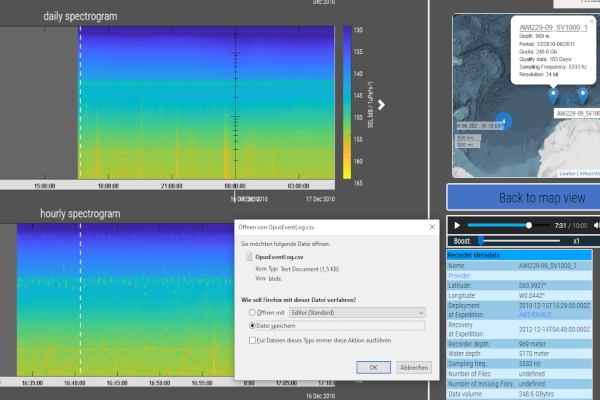
Task: Click the audio playback progress knob
Action: pos(528,225)
